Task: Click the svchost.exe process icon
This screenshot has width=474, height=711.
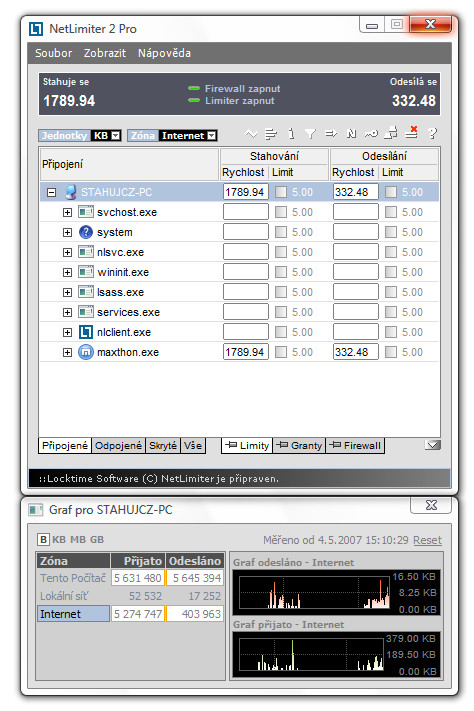Action: pos(86,212)
